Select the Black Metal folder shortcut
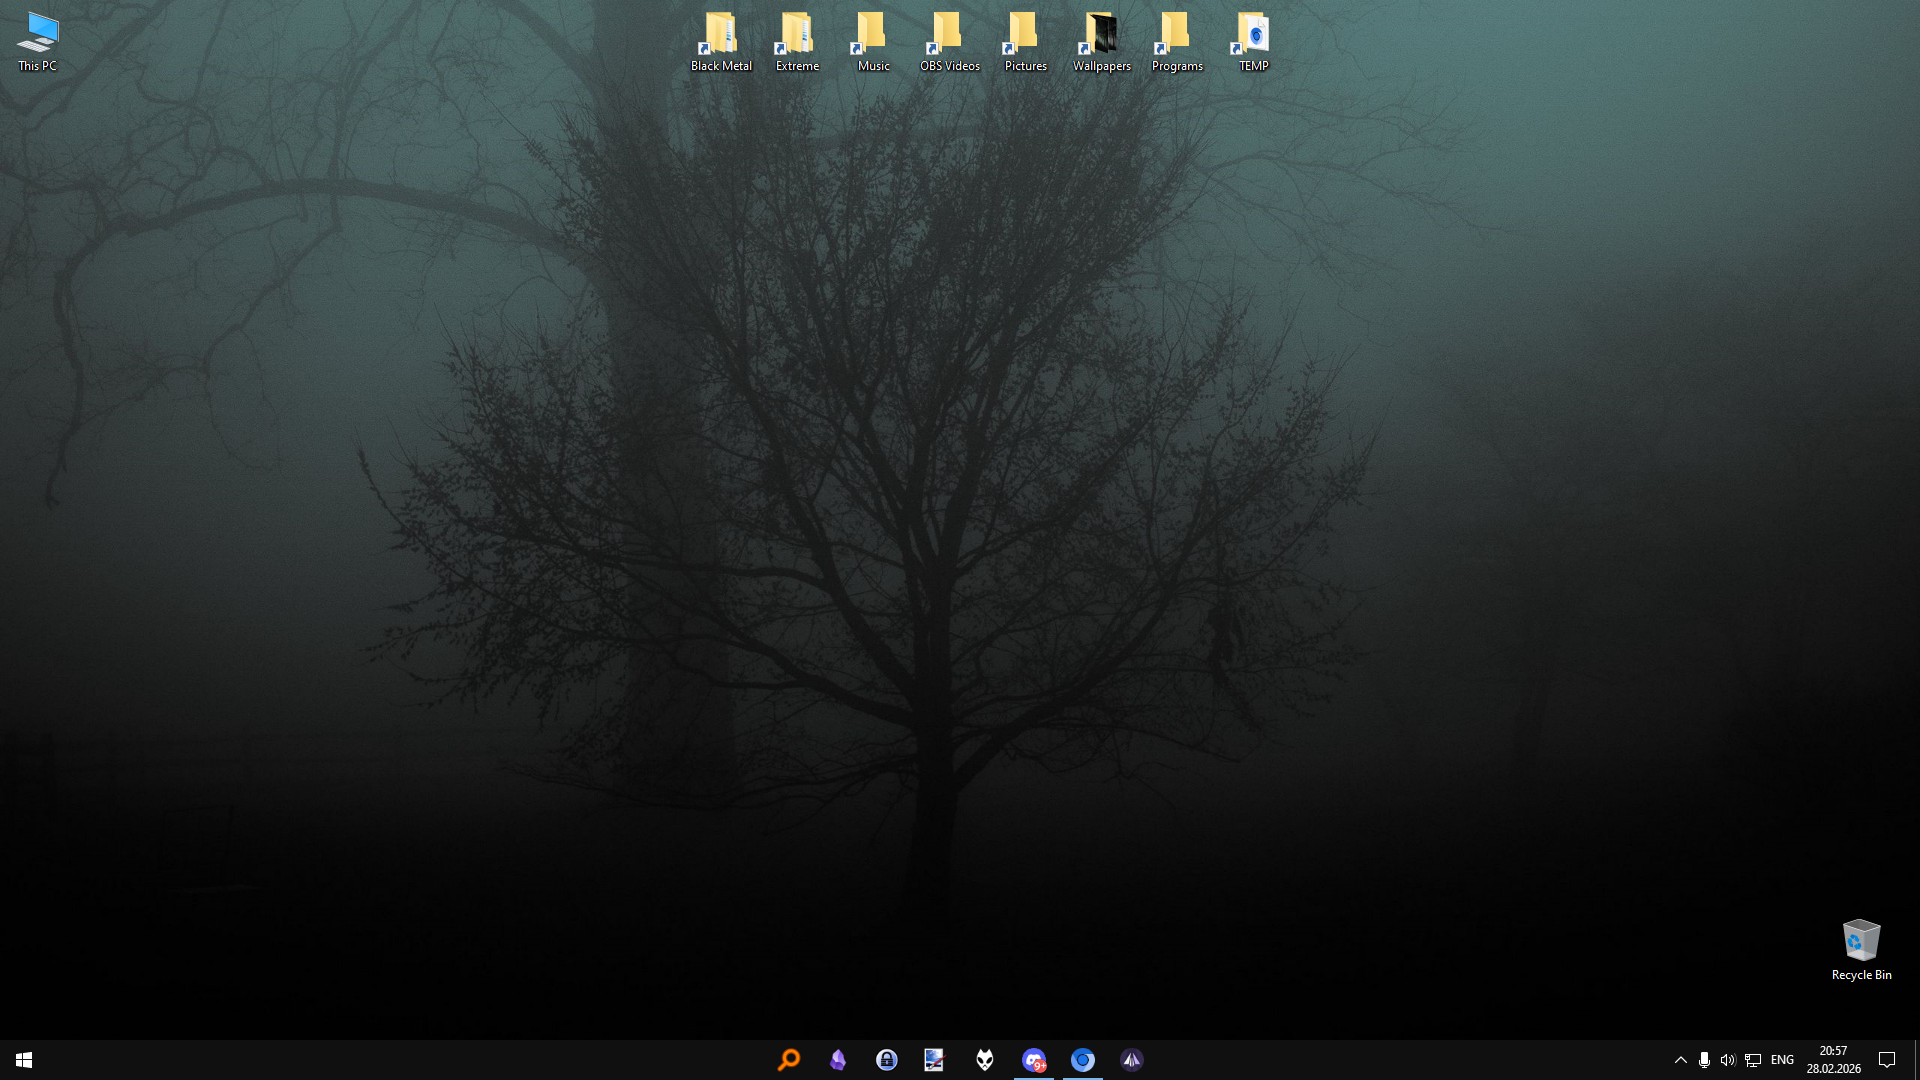 721,42
